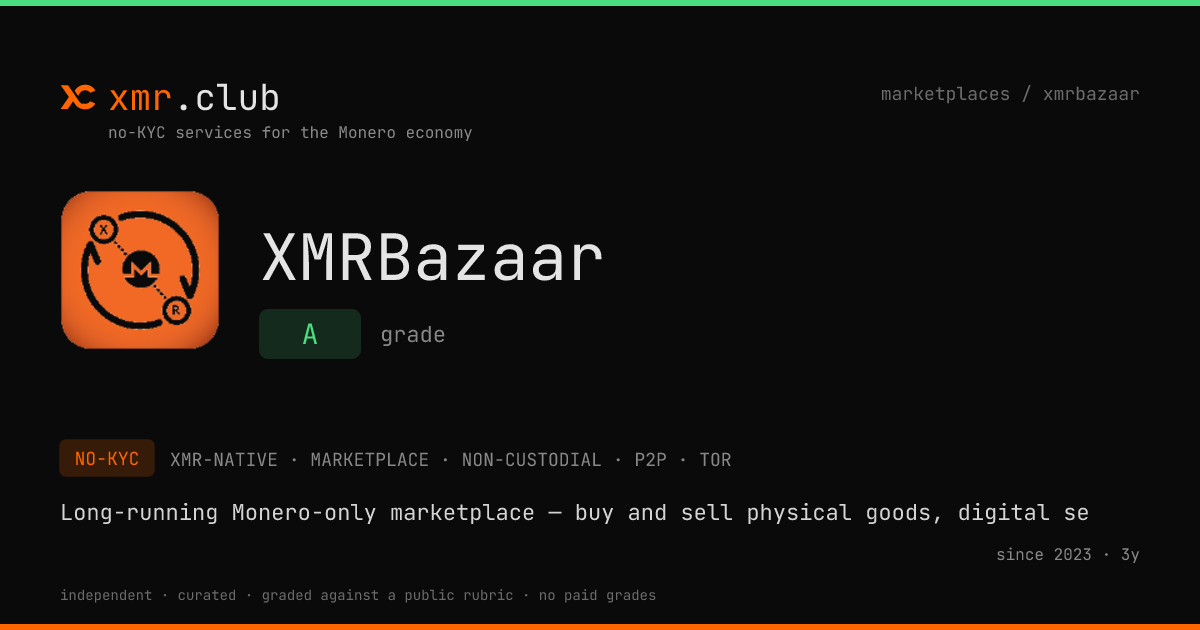Select the green A grade badge
The image size is (1200, 630).
click(310, 334)
